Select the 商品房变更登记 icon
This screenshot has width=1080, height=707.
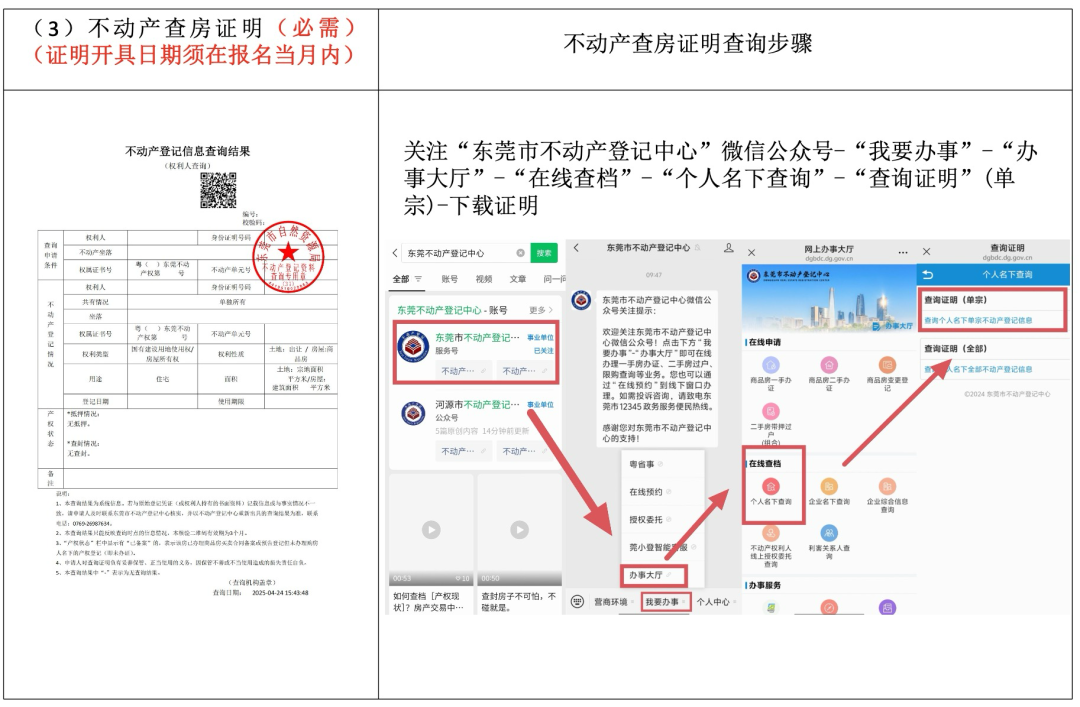(x=887, y=366)
